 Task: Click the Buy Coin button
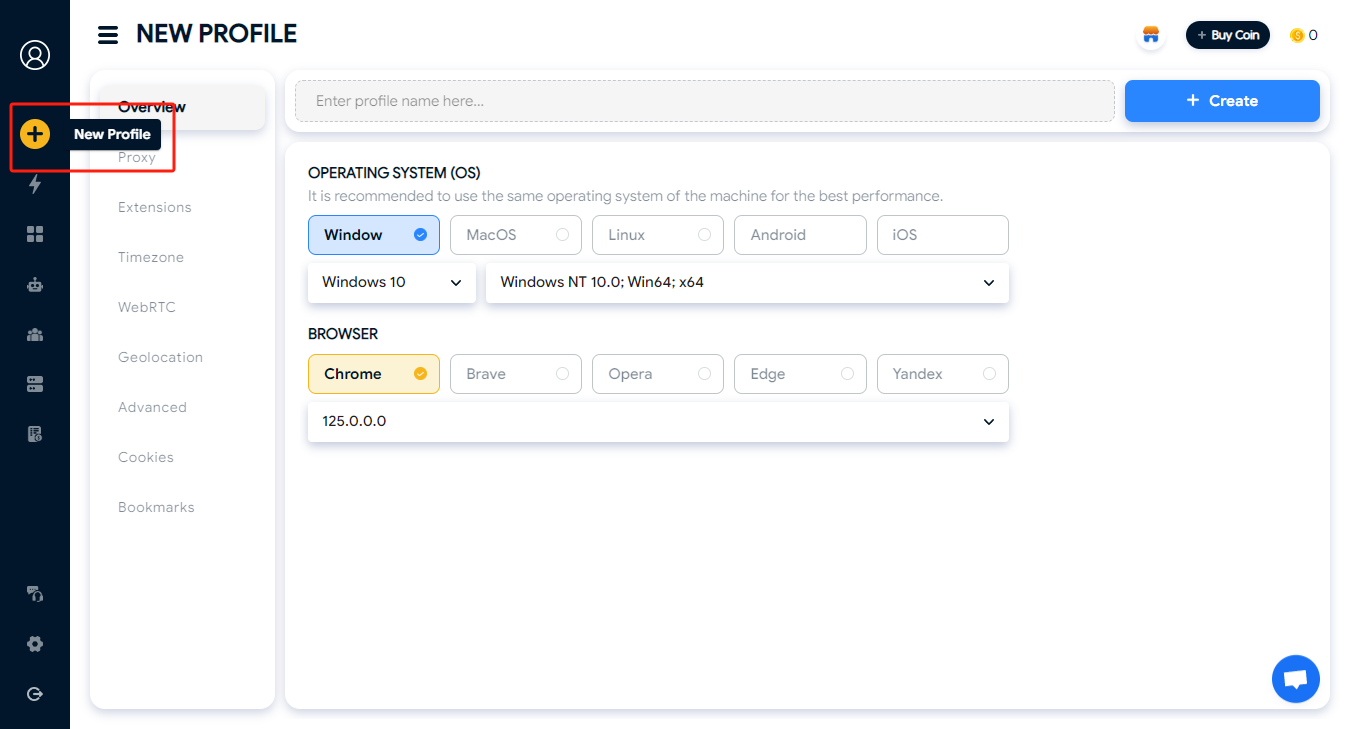click(x=1228, y=35)
